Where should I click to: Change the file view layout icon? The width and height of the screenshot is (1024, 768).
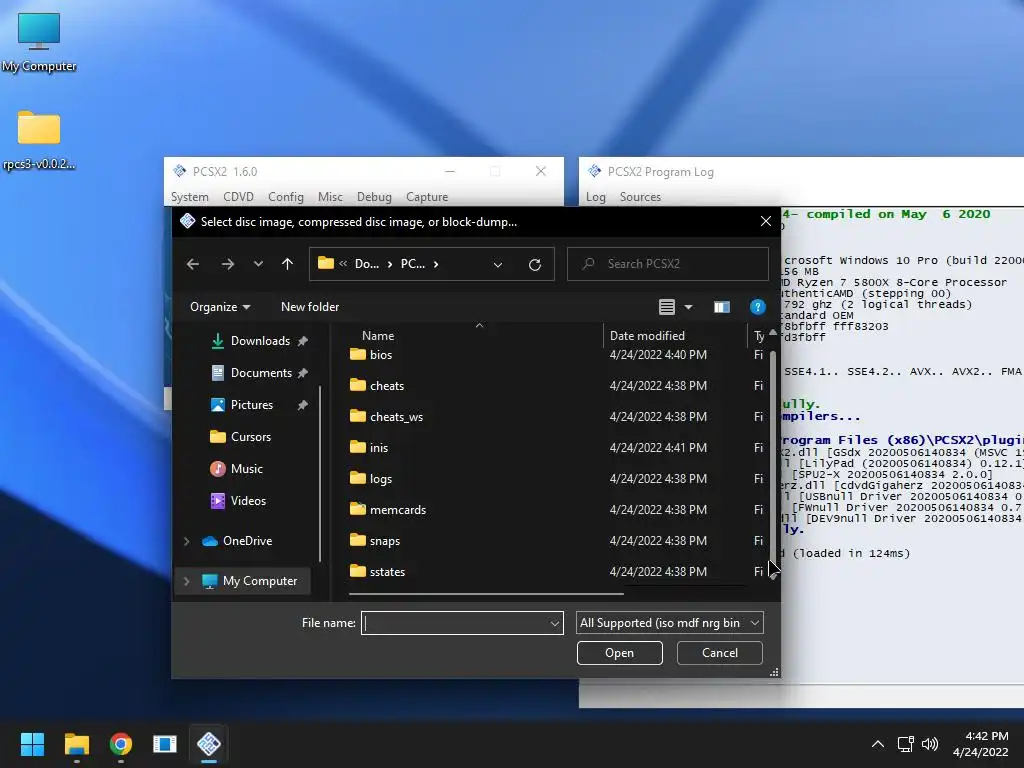click(x=667, y=307)
